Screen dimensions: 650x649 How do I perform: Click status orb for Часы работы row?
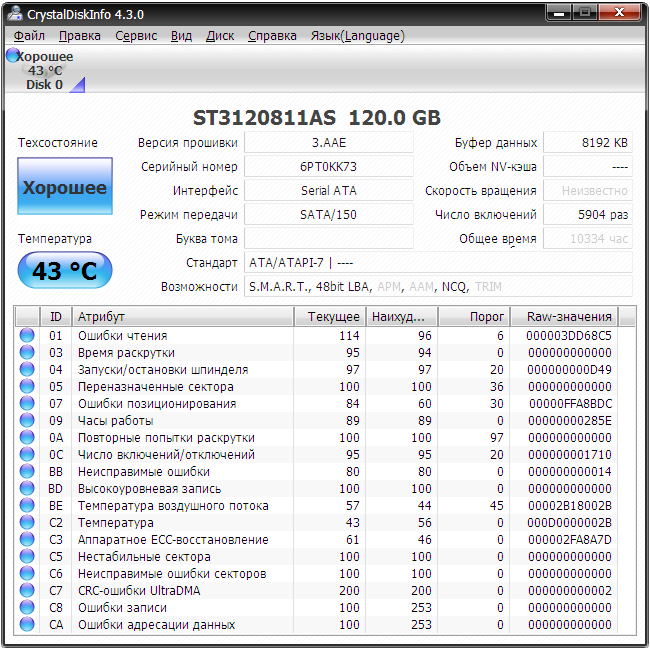point(27,420)
